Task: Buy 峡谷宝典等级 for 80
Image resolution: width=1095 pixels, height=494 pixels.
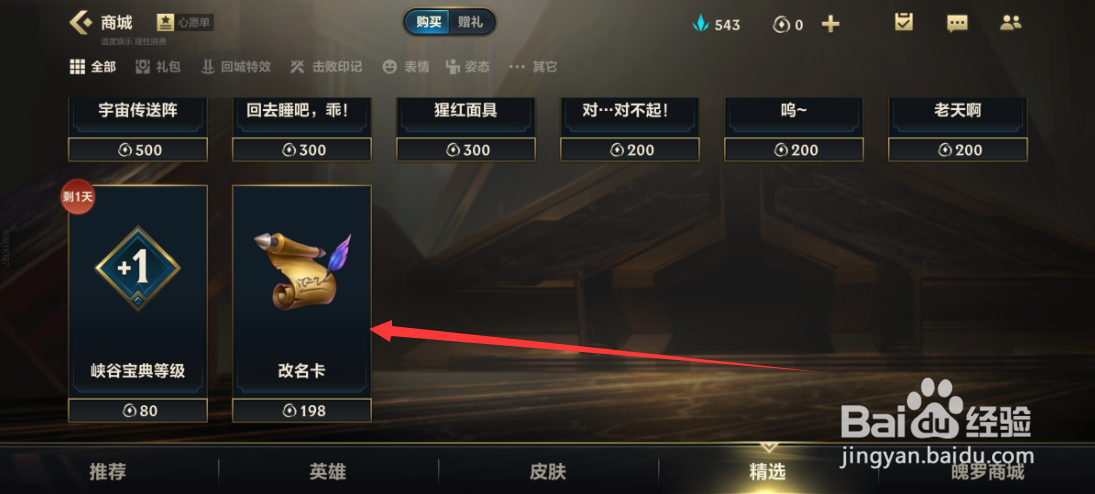Action: point(138,411)
